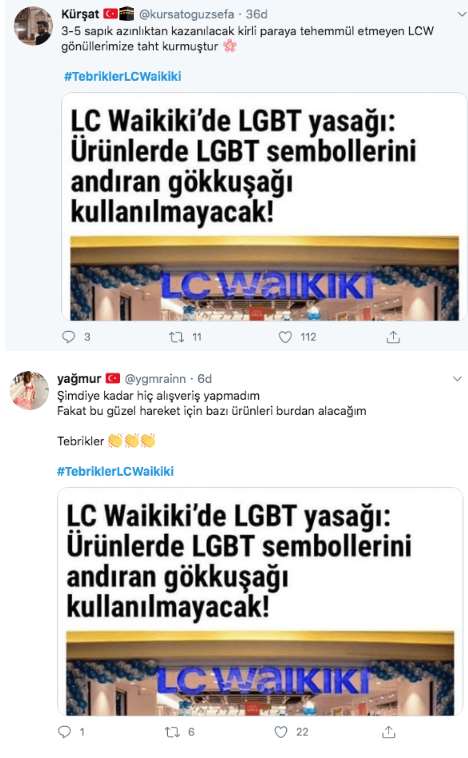This screenshot has width=468, height=758.
Task: Share yağmur's tweet via share icon
Action: (x=388, y=732)
